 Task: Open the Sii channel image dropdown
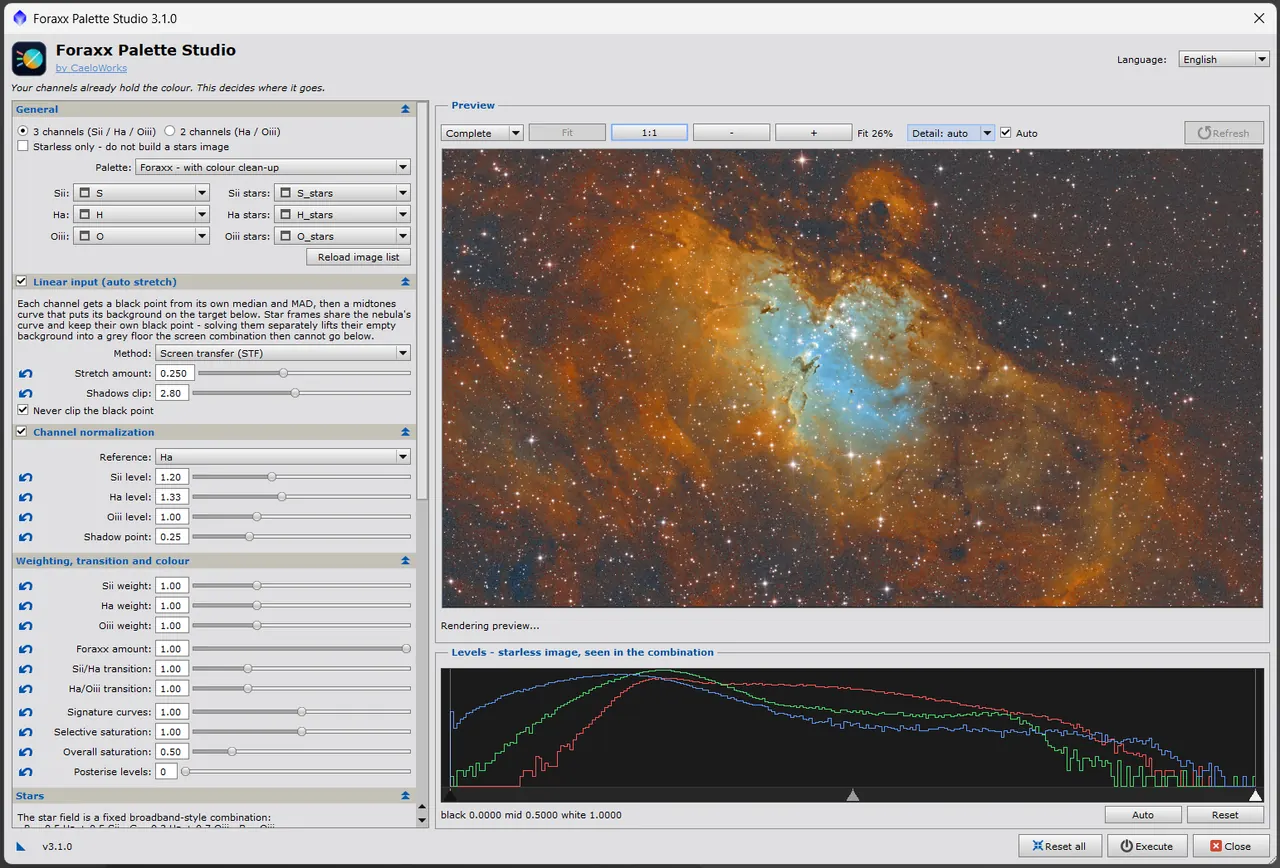[x=141, y=193]
